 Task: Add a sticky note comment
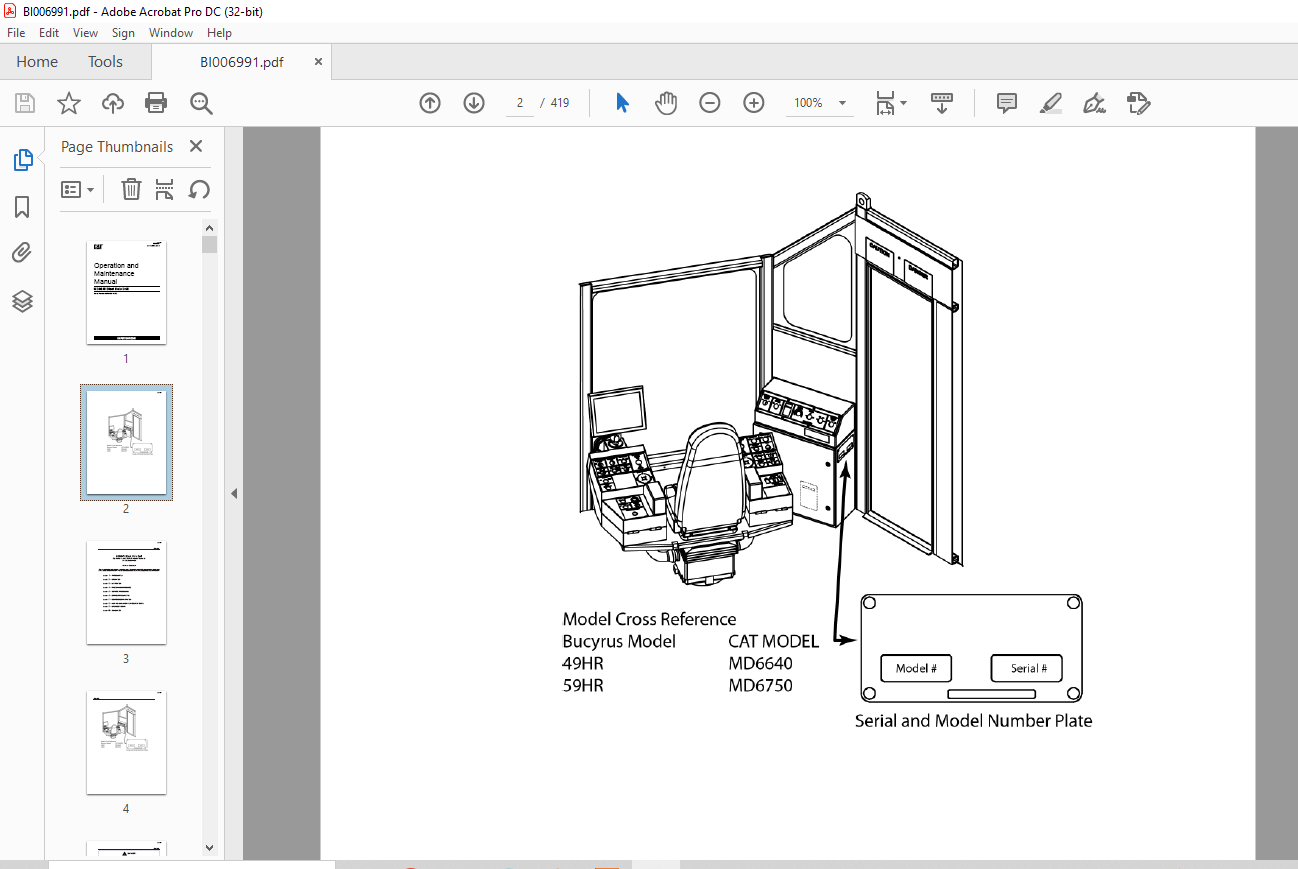[1007, 103]
